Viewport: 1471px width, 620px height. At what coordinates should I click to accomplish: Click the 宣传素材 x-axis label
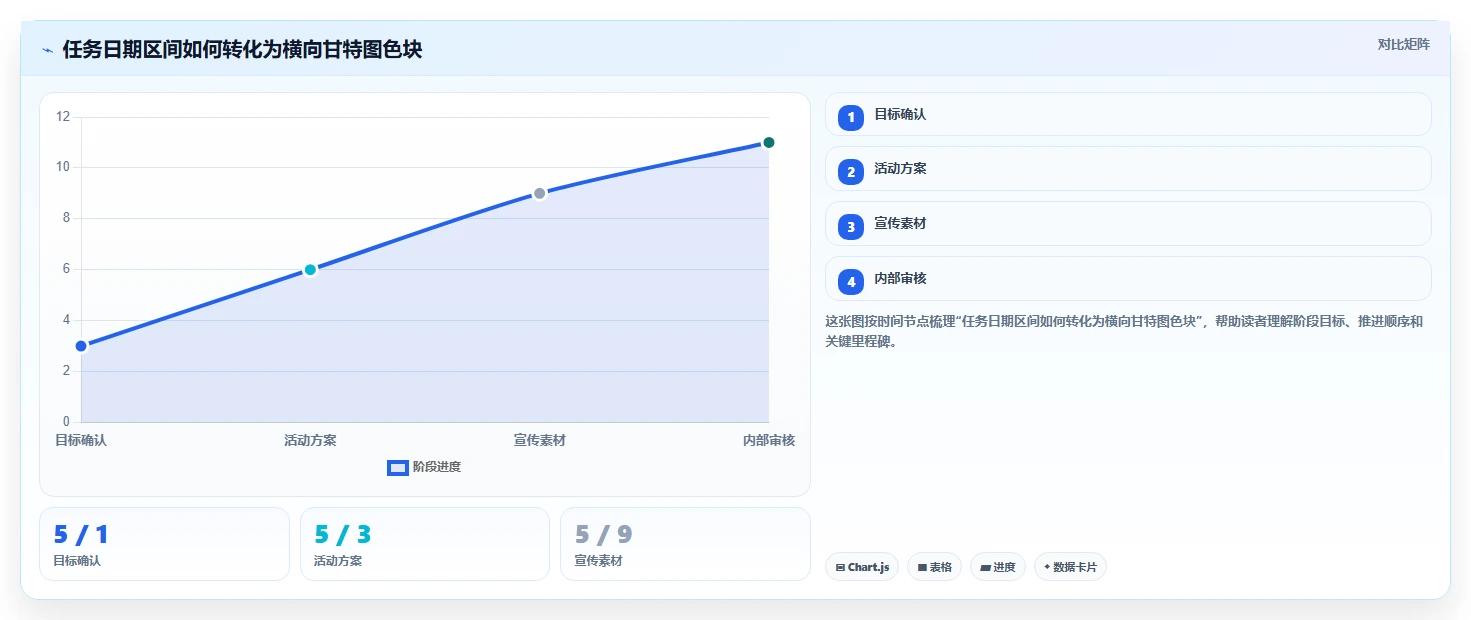click(x=539, y=440)
